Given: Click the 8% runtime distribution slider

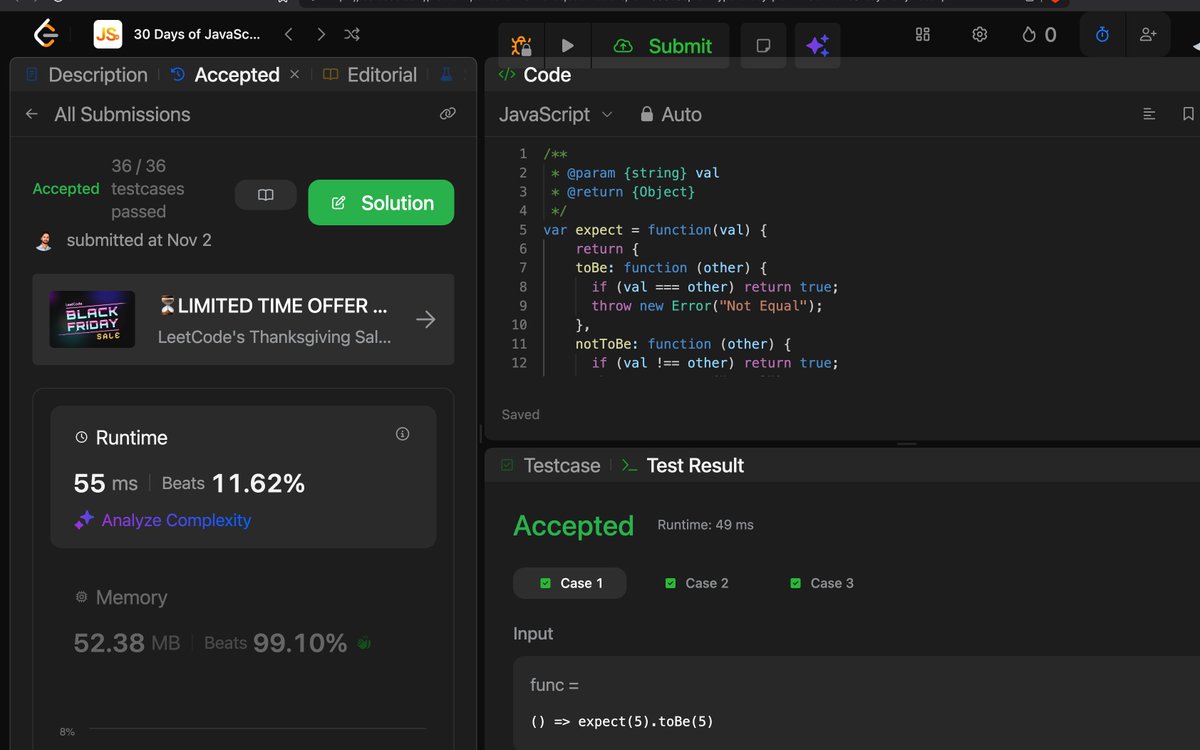Looking at the screenshot, I should [x=66, y=731].
